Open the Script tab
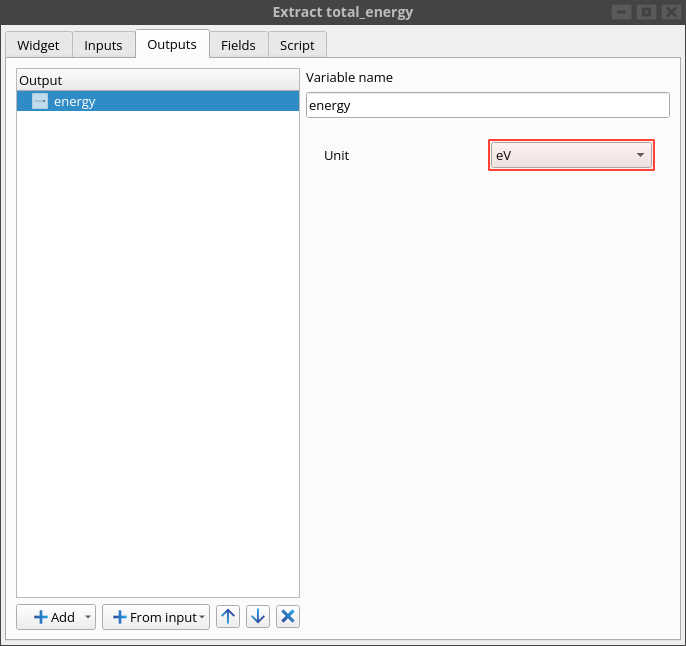Screen dimensions: 686x646 [x=297, y=45]
